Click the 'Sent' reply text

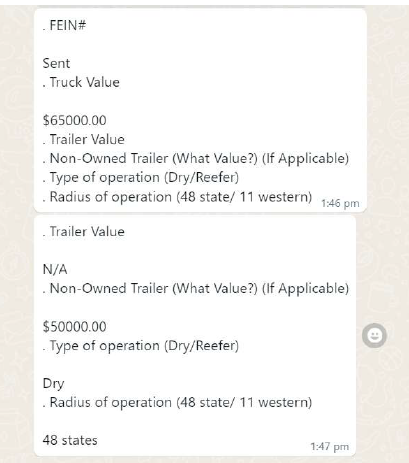pyautogui.click(x=56, y=63)
